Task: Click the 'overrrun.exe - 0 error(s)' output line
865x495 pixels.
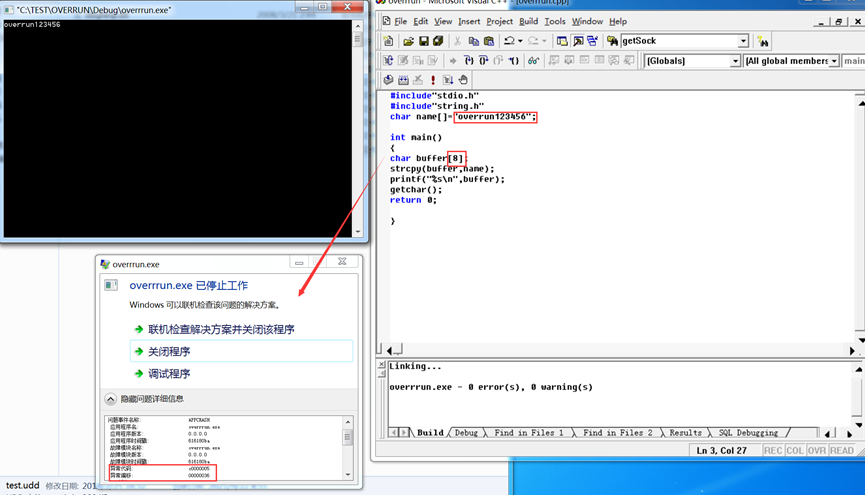Action: pyautogui.click(x=491, y=387)
